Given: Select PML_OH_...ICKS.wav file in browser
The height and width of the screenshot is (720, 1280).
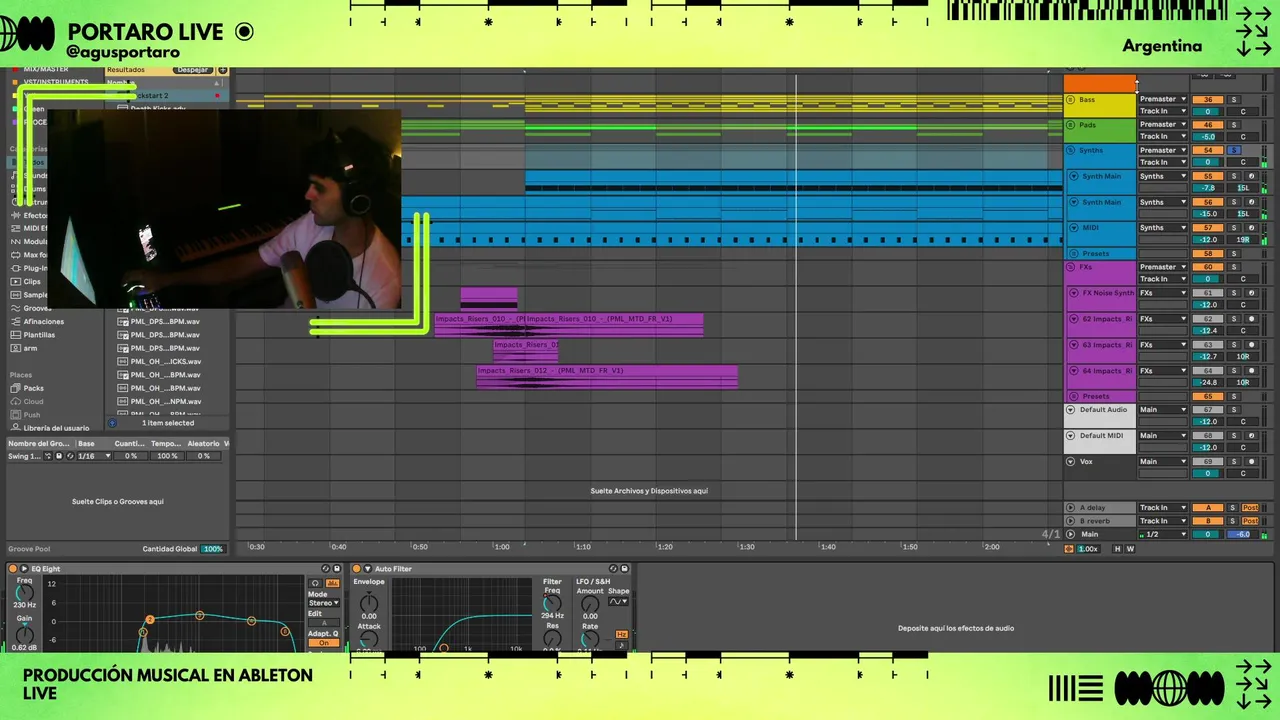Looking at the screenshot, I should pos(159,361).
